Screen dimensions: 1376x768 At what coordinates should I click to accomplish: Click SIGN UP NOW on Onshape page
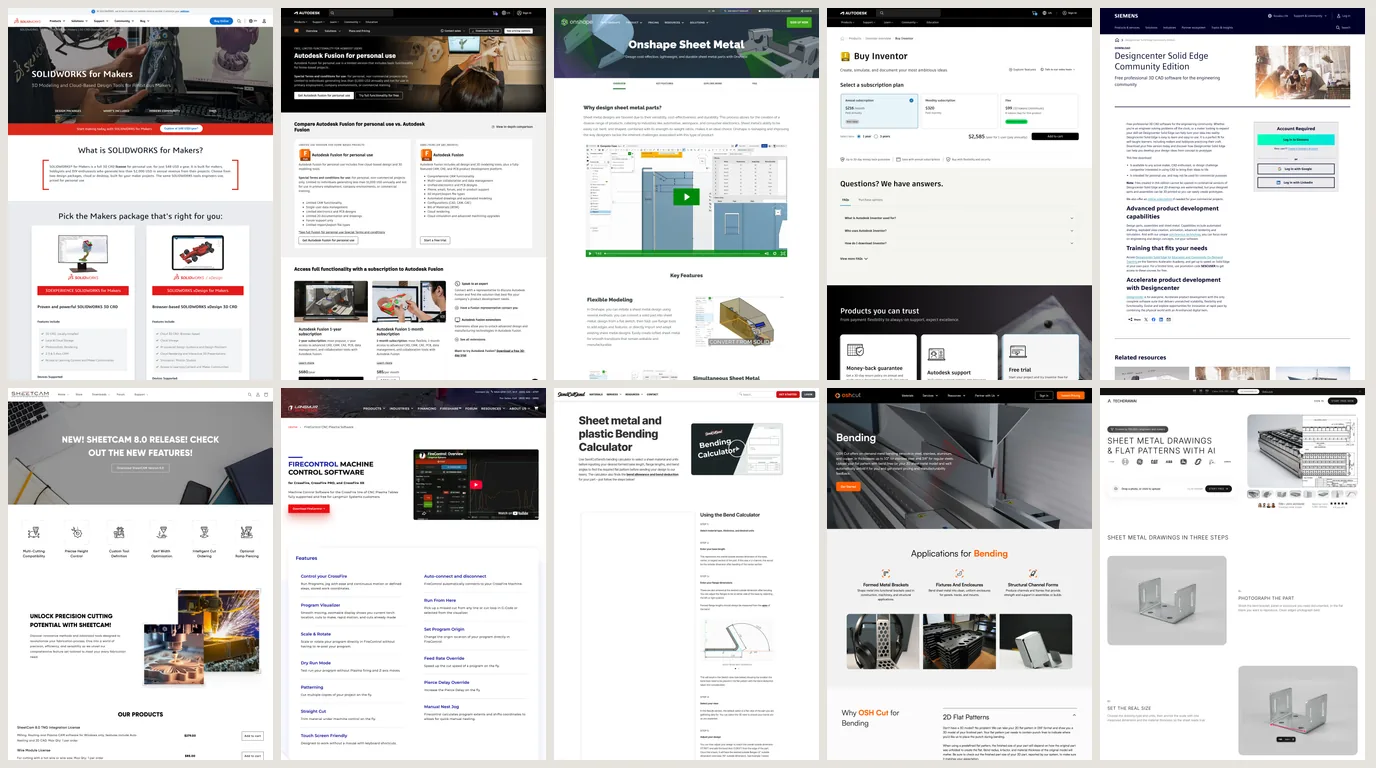tap(798, 21)
